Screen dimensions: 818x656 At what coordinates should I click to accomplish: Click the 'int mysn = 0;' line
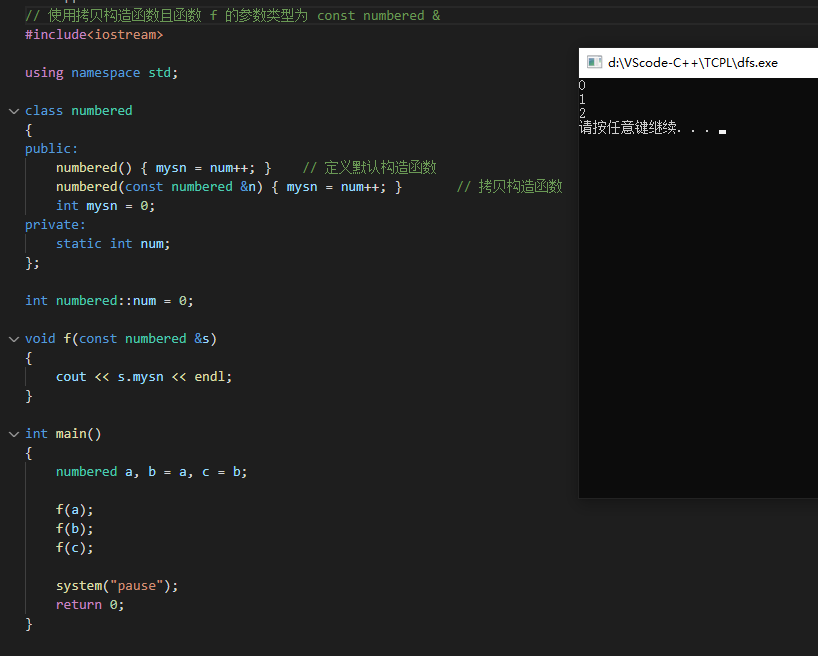[x=105, y=206]
